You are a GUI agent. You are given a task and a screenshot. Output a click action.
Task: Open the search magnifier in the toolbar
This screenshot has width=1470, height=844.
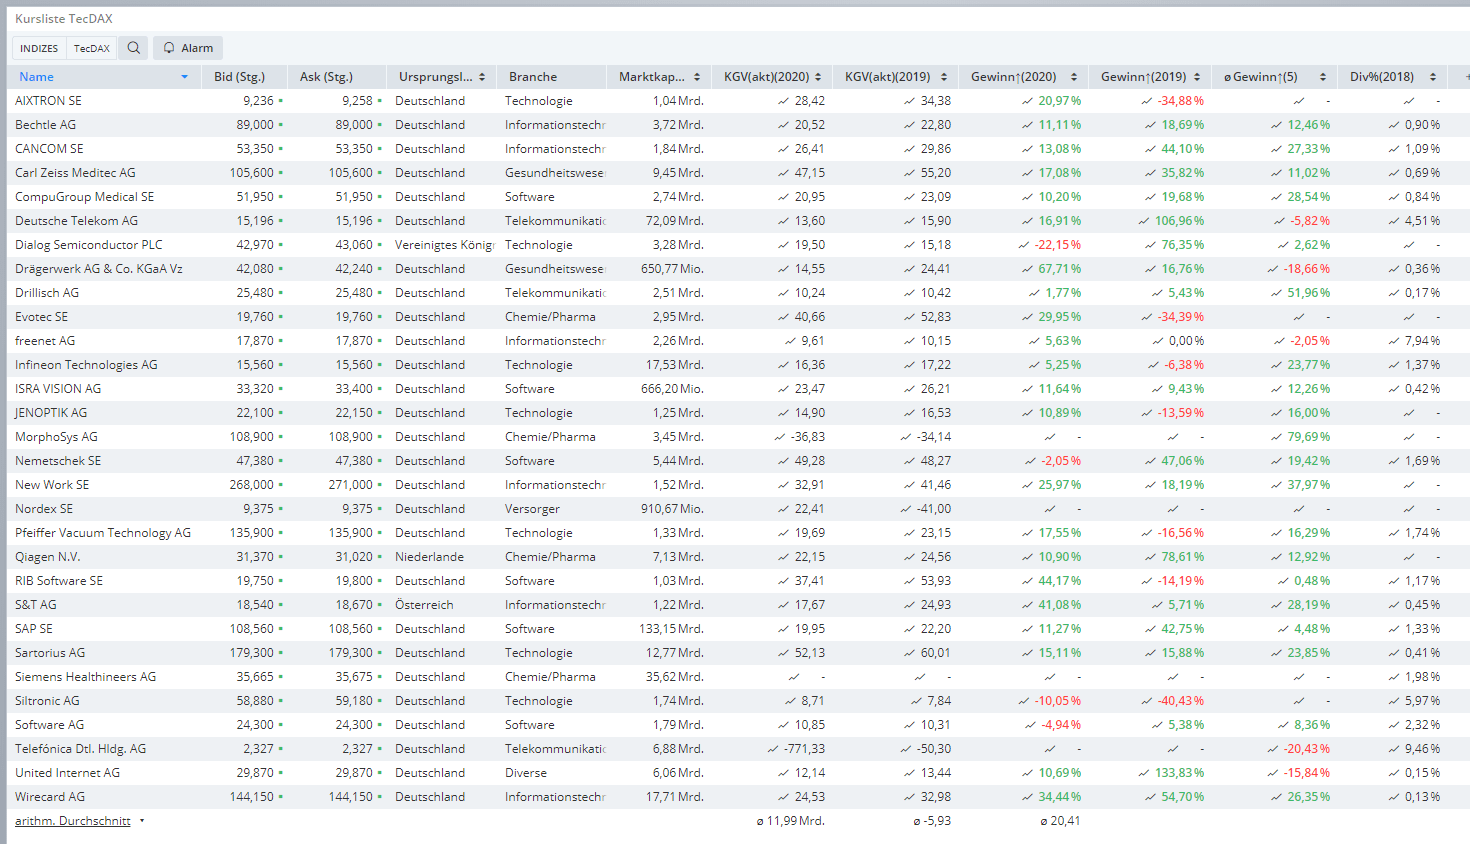133,48
